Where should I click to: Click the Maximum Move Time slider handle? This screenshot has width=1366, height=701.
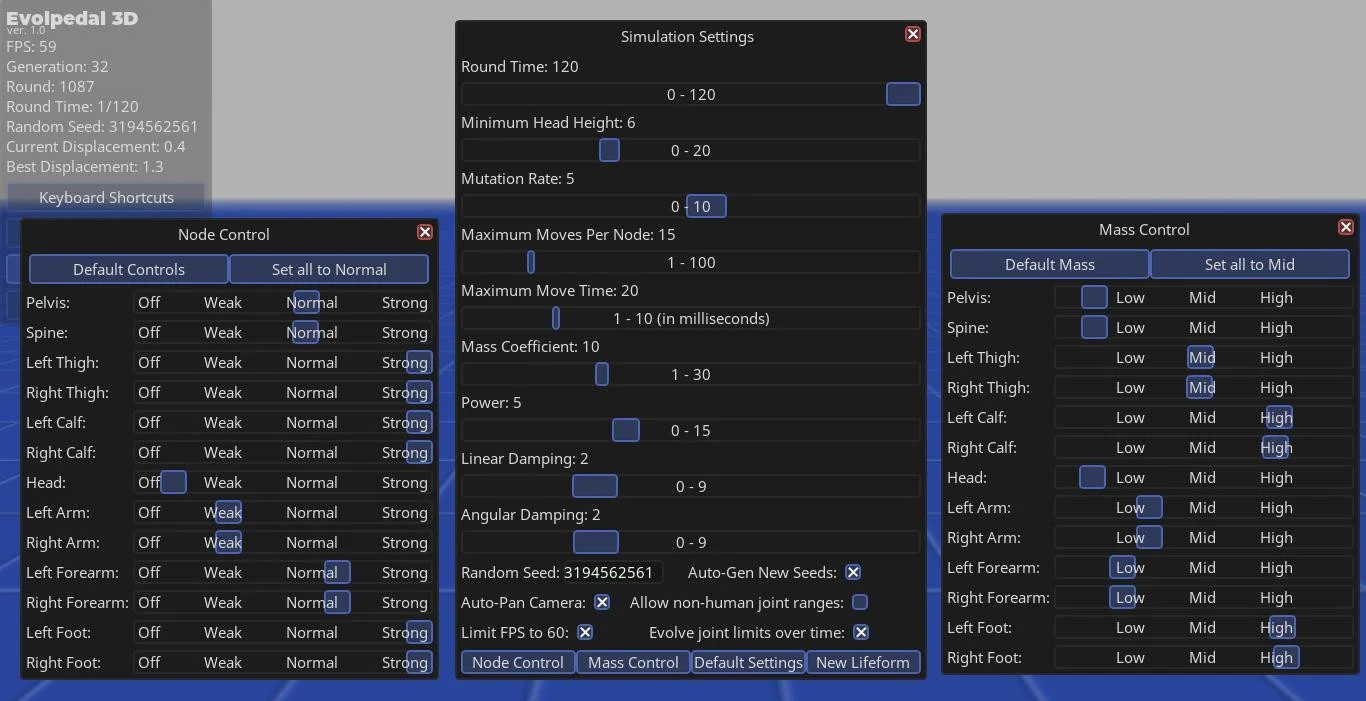[x=555, y=318]
